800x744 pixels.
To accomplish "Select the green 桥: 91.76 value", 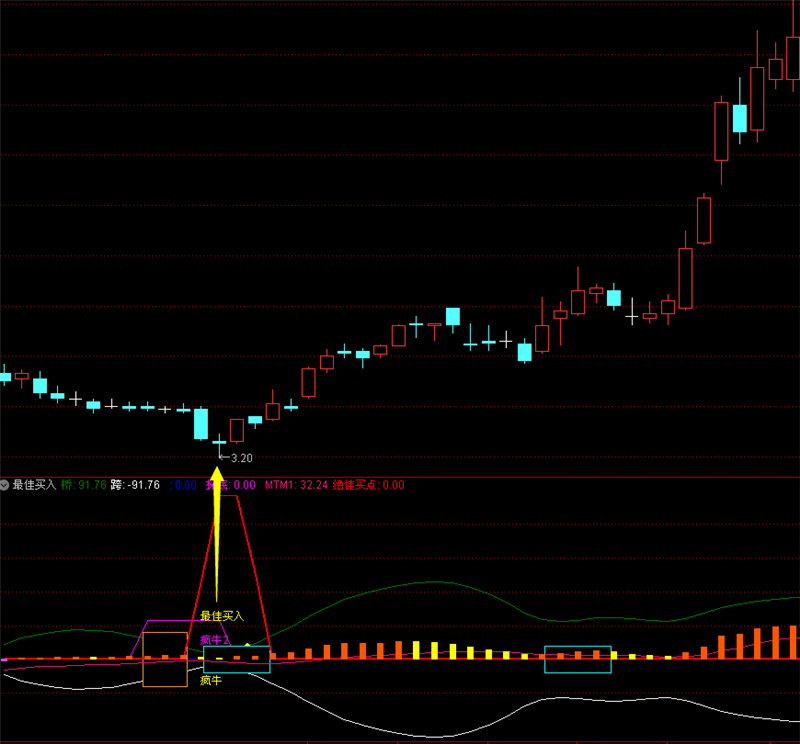I will point(84,485).
